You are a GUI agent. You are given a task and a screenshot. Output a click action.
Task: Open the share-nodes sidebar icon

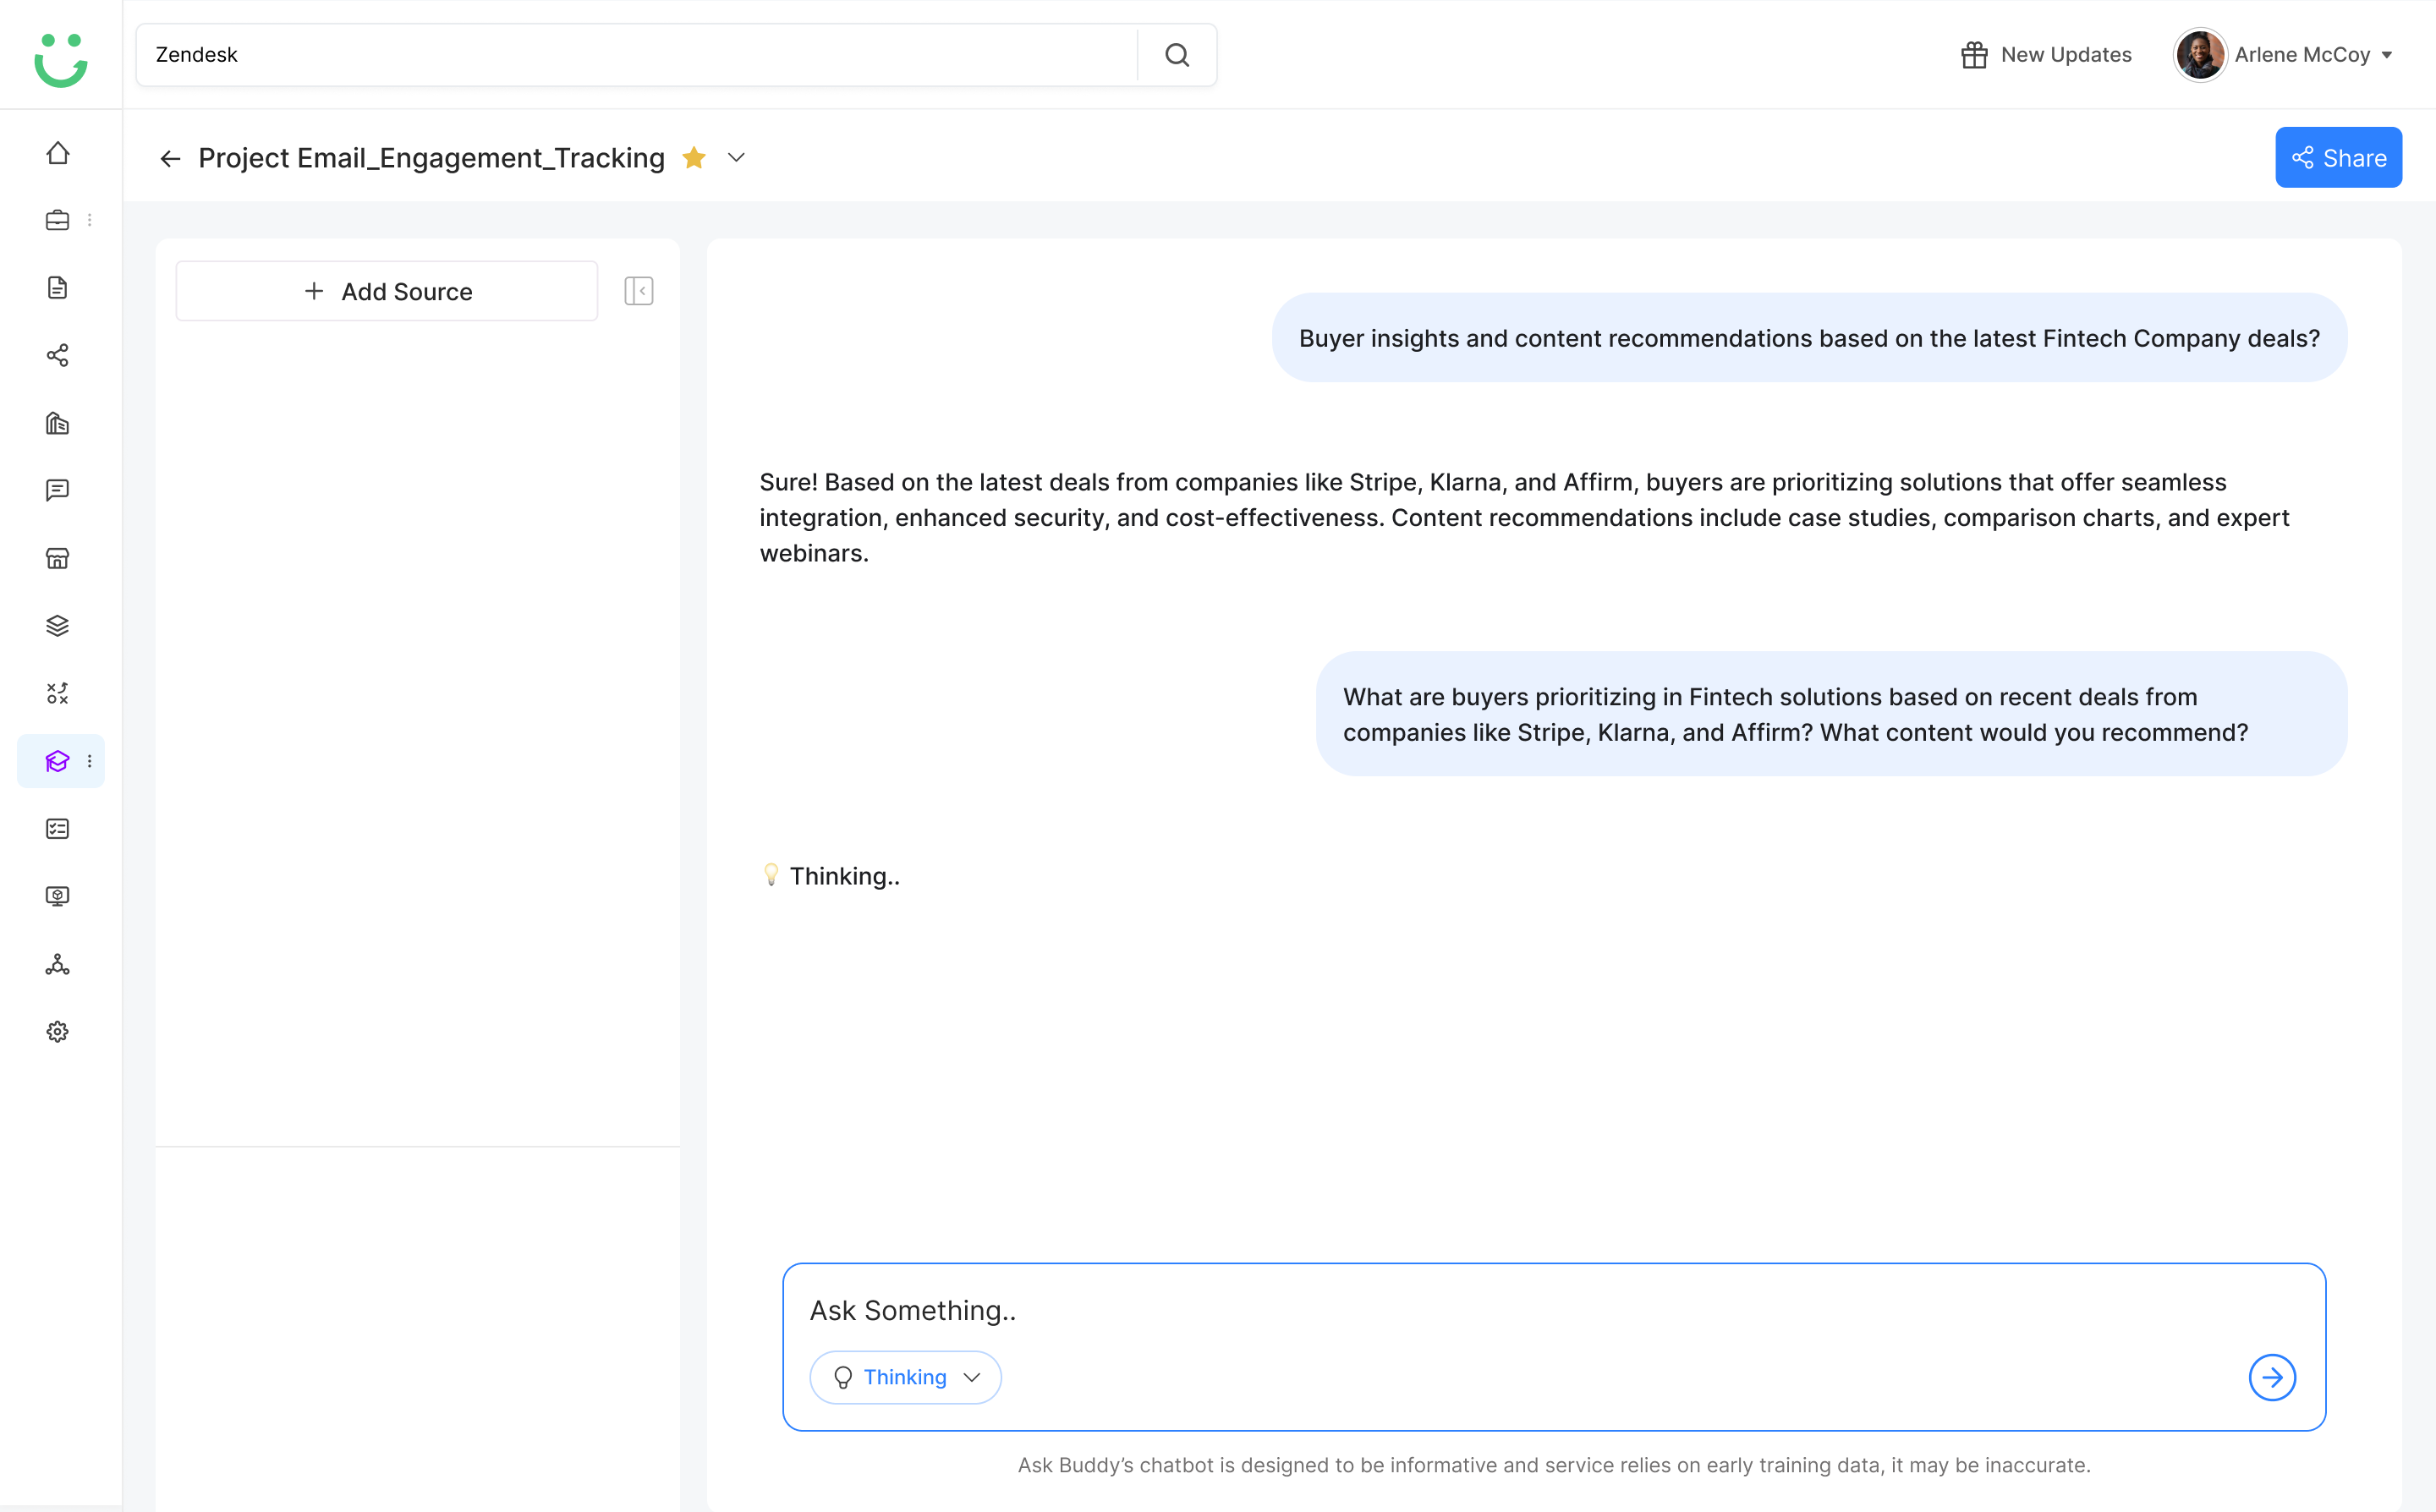(x=58, y=355)
